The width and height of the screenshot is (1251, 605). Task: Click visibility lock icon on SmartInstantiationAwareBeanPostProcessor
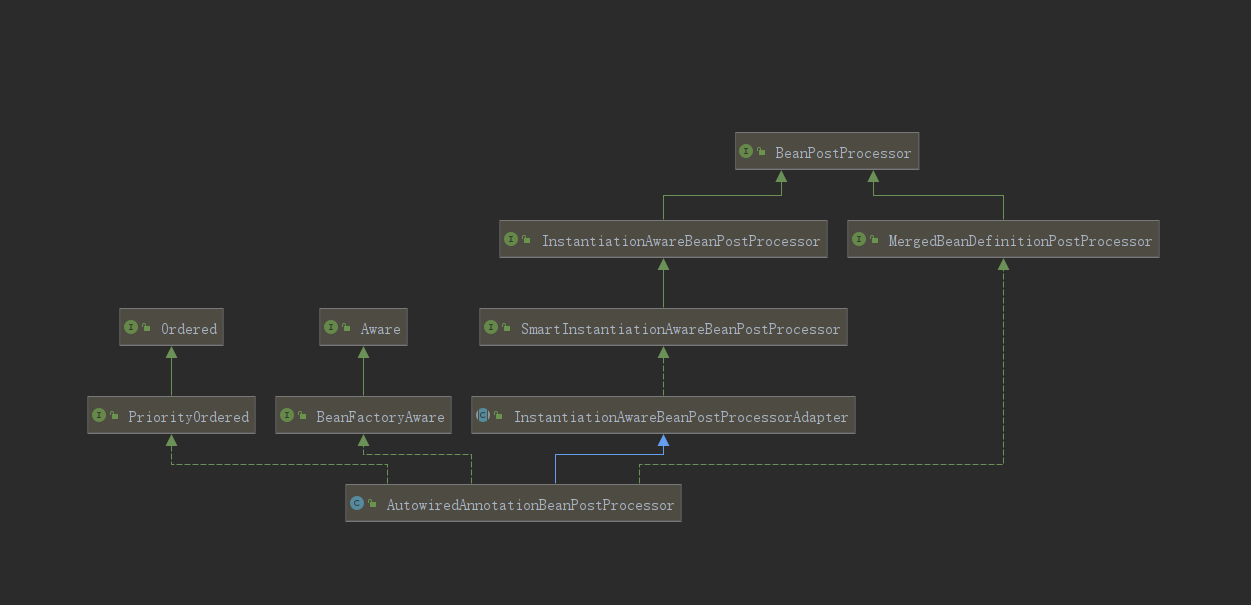506,329
